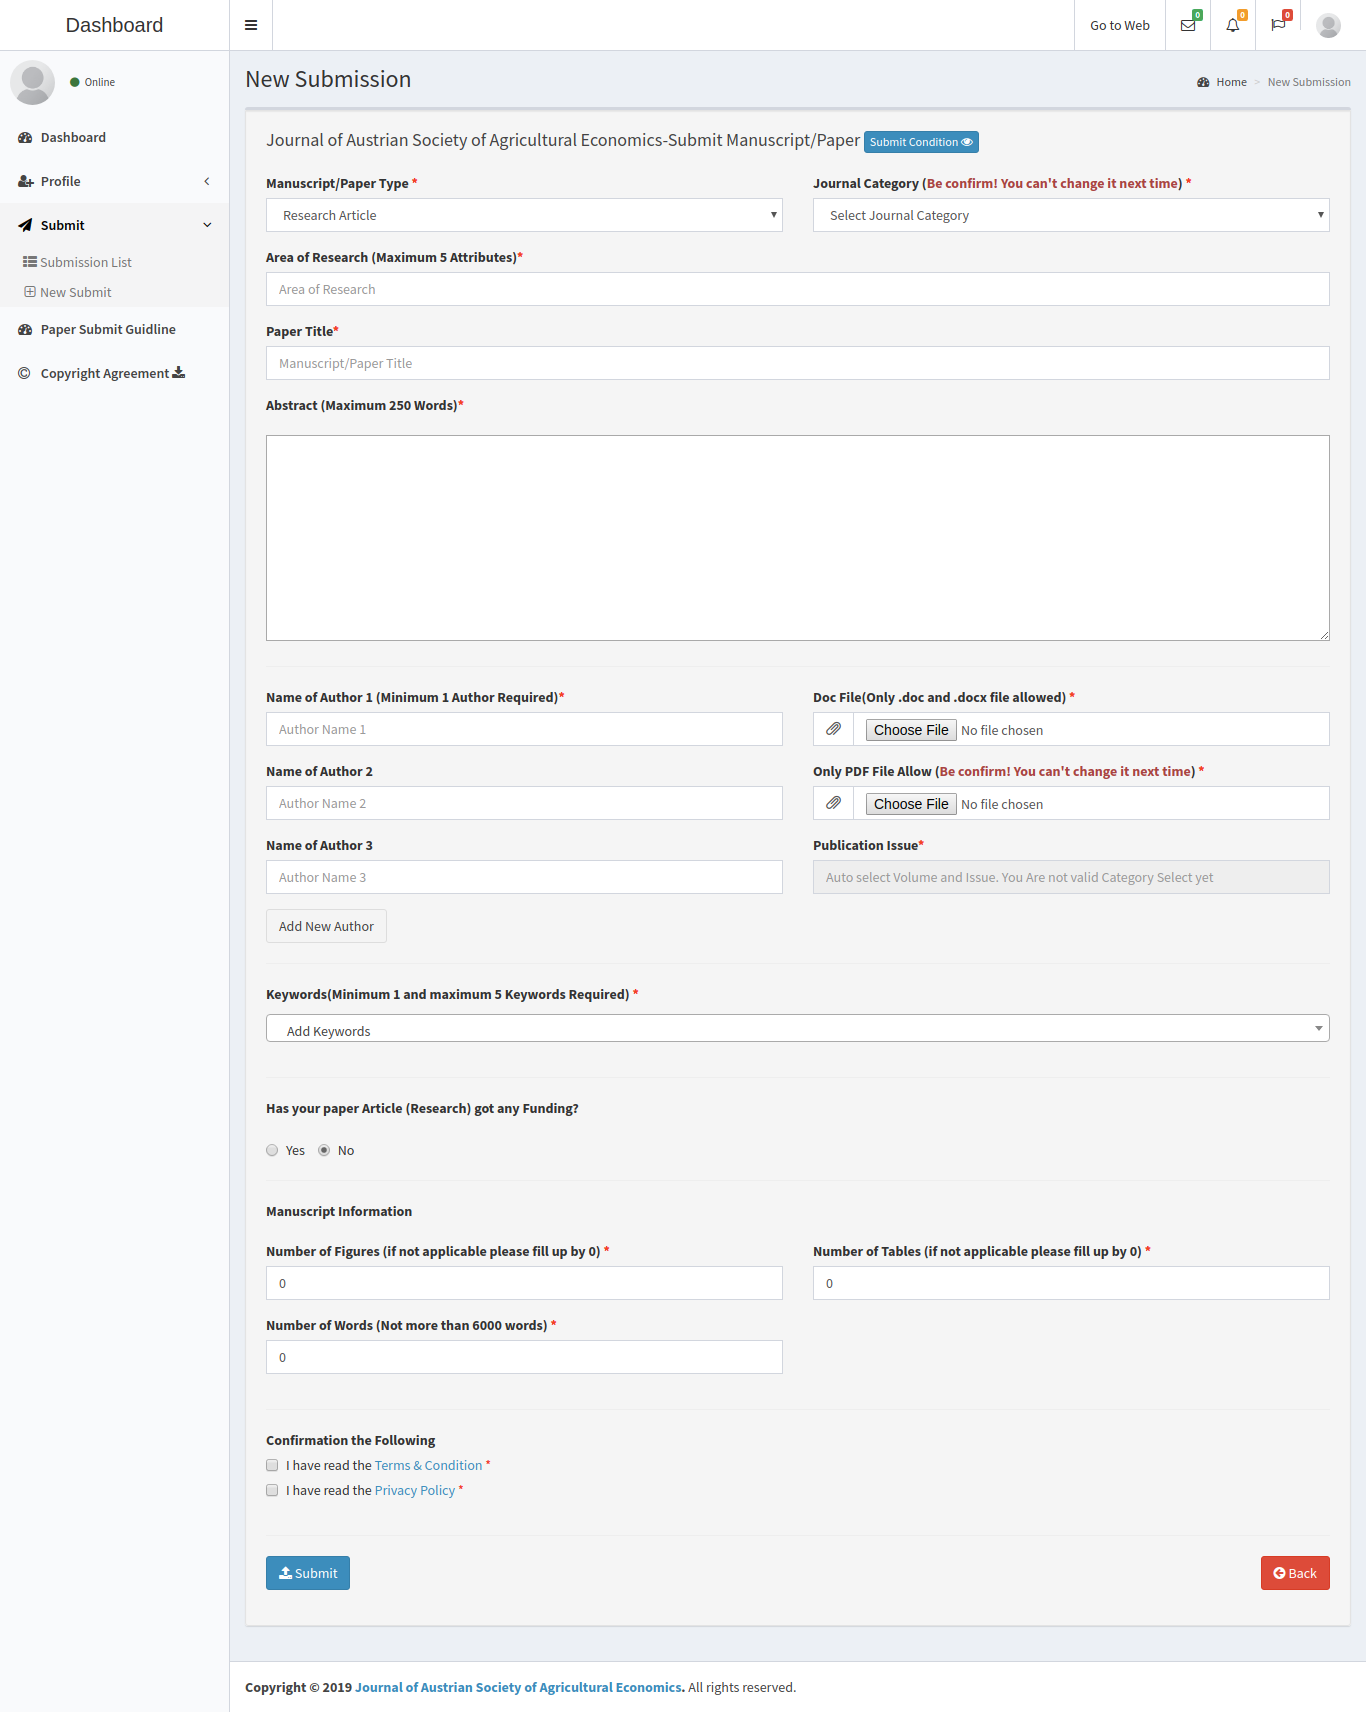Image resolution: width=1366 pixels, height=1712 pixels.
Task: Open the Terms & Condition link
Action: [x=428, y=1465]
